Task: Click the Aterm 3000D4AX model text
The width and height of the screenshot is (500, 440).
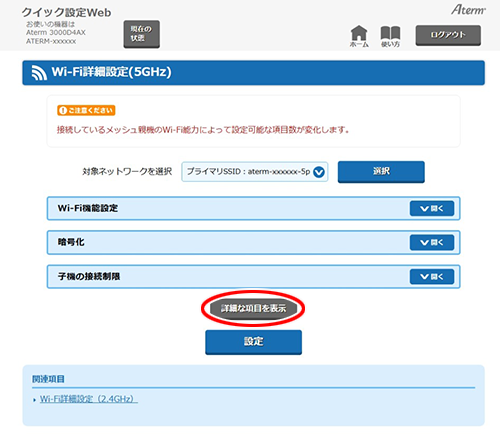Action: coord(56,33)
